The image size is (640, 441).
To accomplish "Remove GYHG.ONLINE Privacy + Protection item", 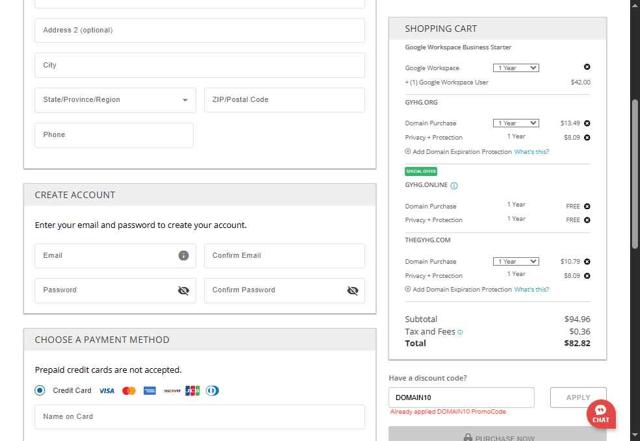I will pyautogui.click(x=587, y=220).
